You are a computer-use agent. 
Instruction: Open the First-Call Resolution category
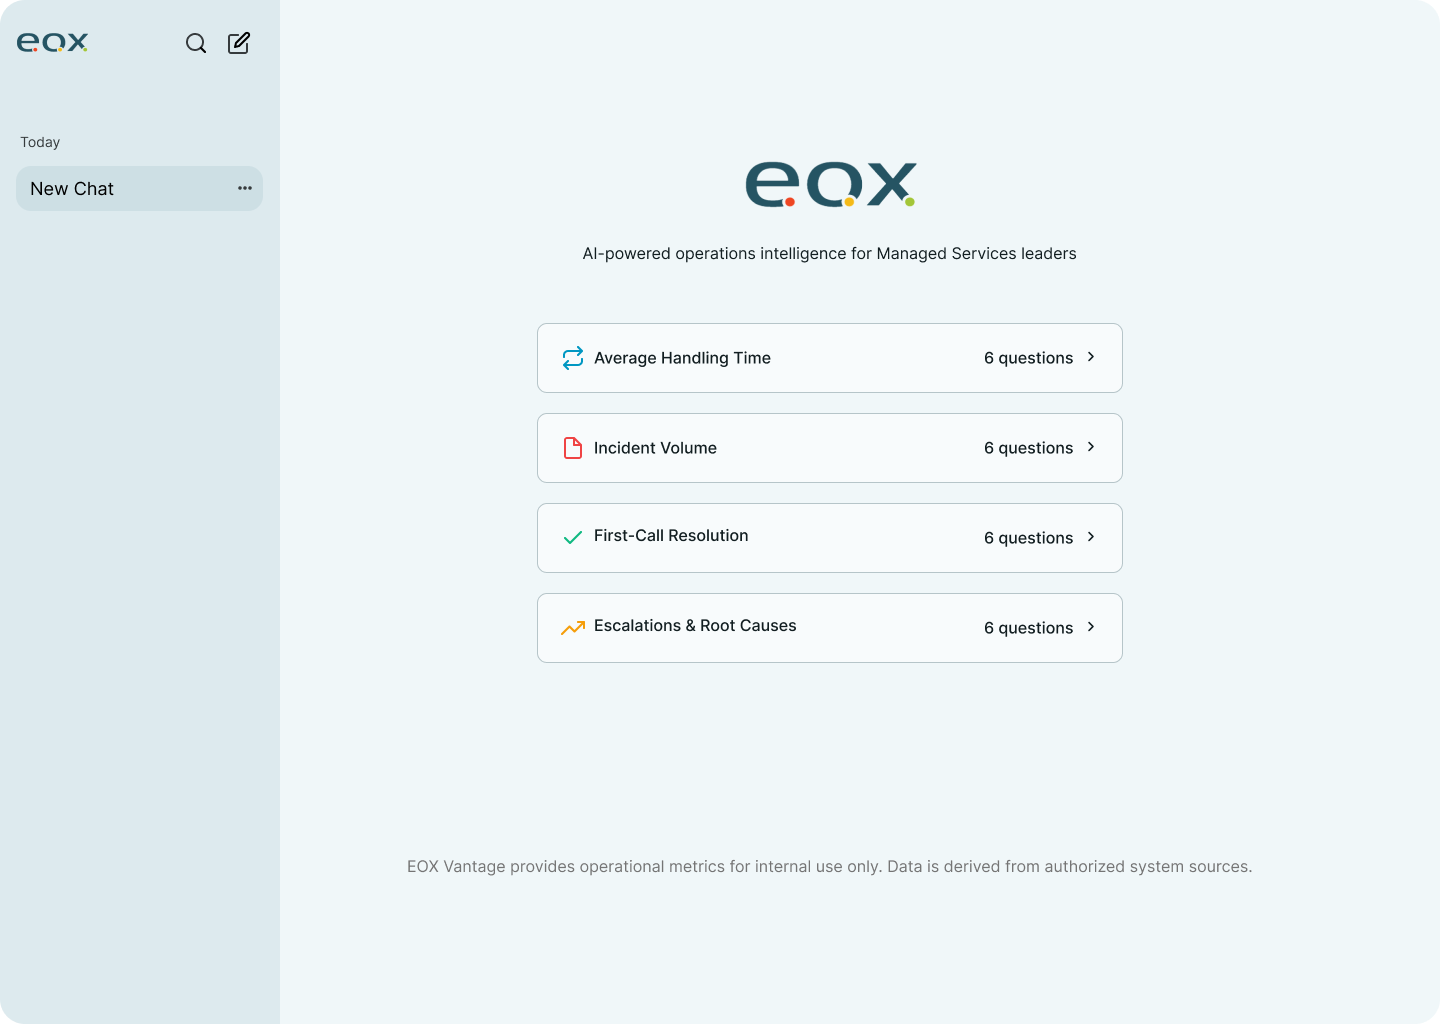(830, 538)
